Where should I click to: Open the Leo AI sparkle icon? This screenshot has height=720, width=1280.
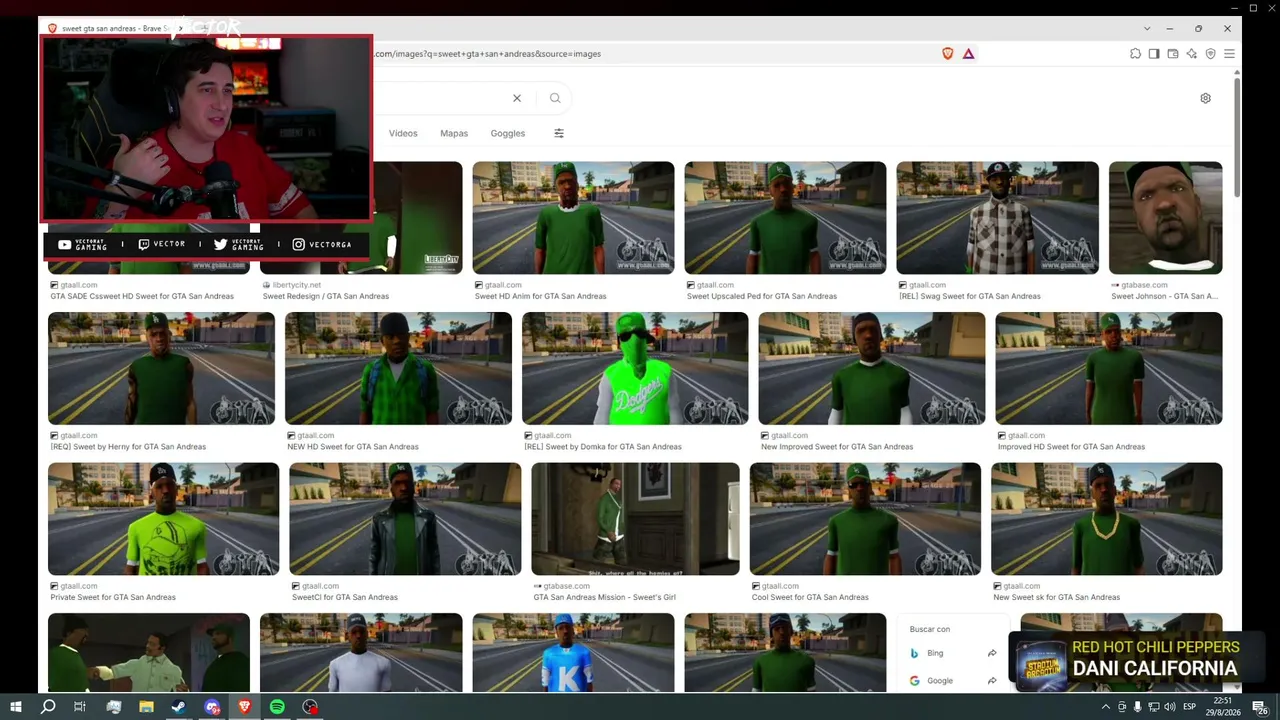click(1191, 54)
